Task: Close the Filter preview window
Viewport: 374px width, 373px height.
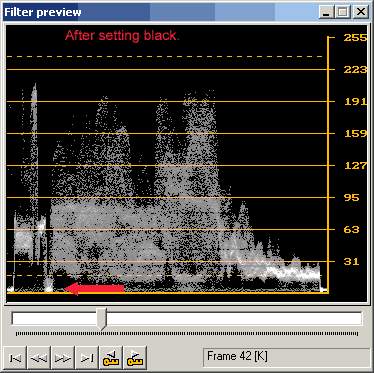Action: pyautogui.click(x=361, y=13)
